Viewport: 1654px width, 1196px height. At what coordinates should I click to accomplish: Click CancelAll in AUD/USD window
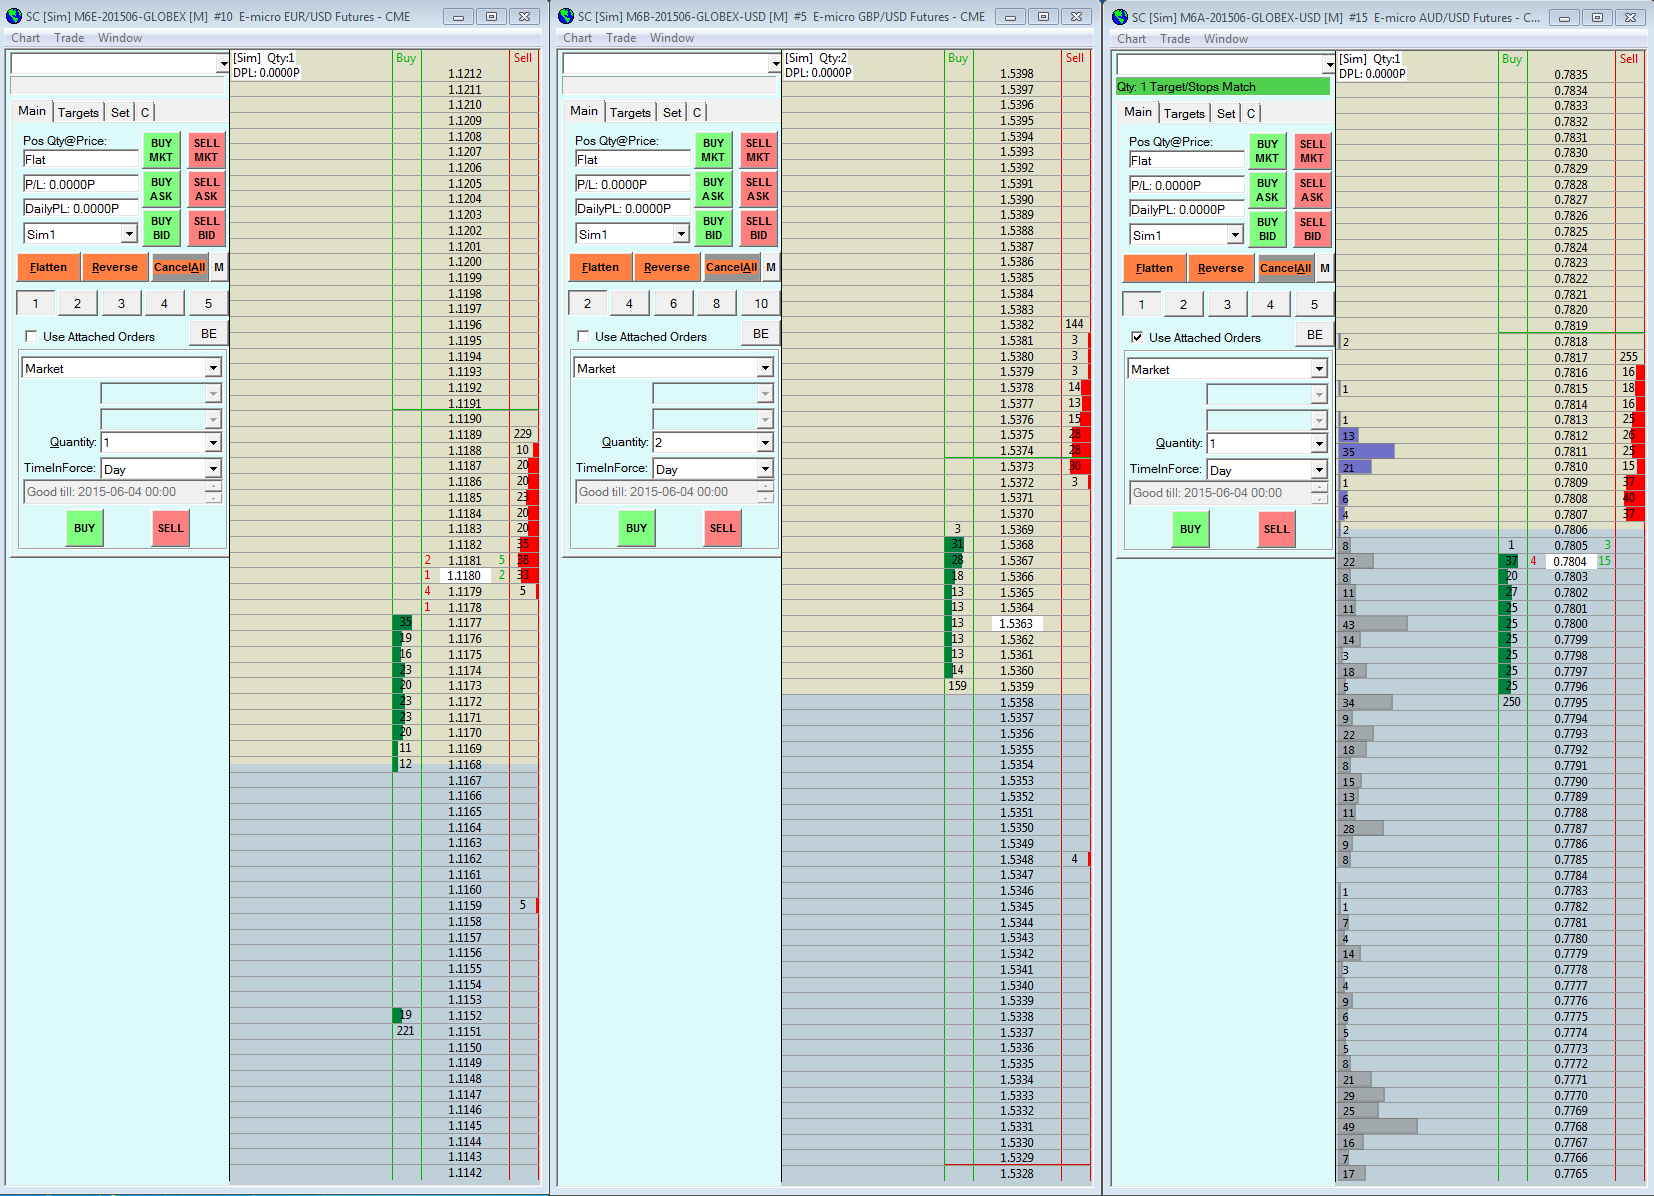[x=1285, y=268]
